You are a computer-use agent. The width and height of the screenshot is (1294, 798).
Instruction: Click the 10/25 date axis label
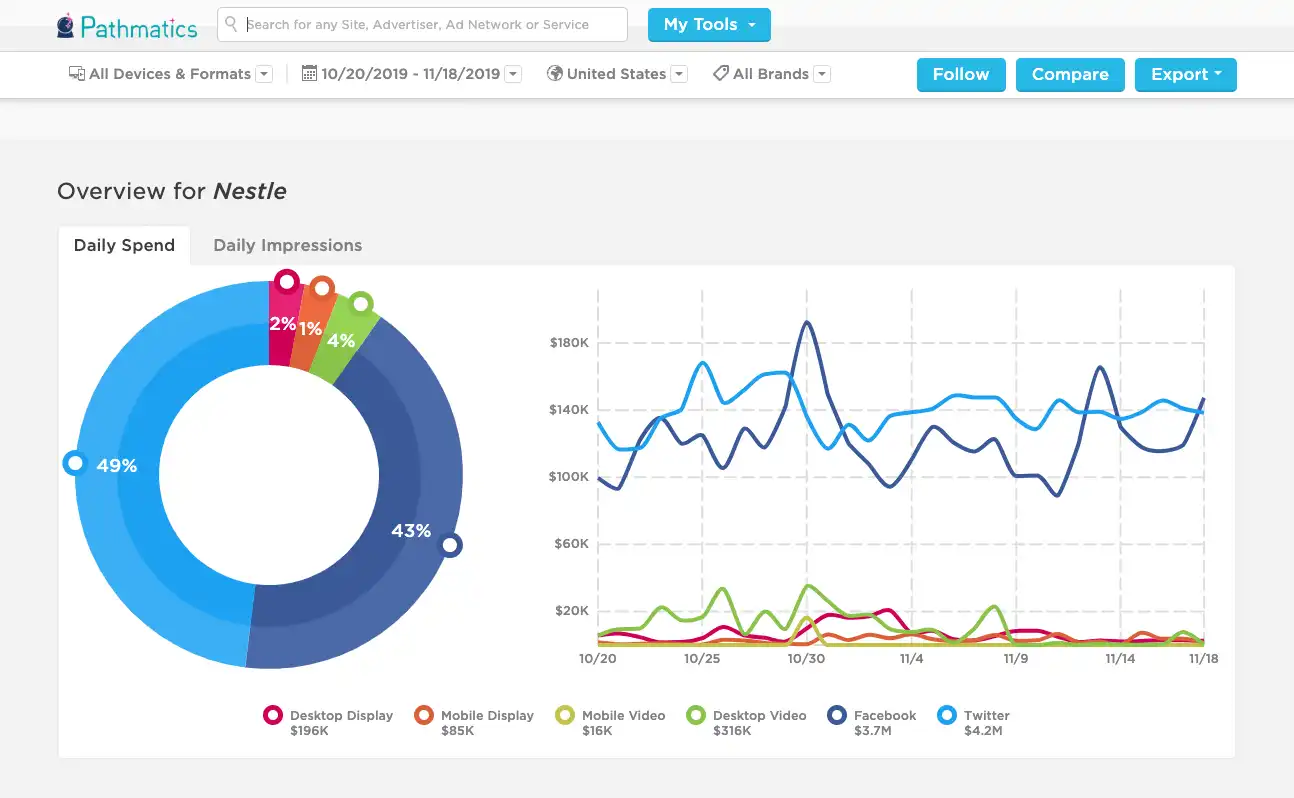tap(702, 659)
